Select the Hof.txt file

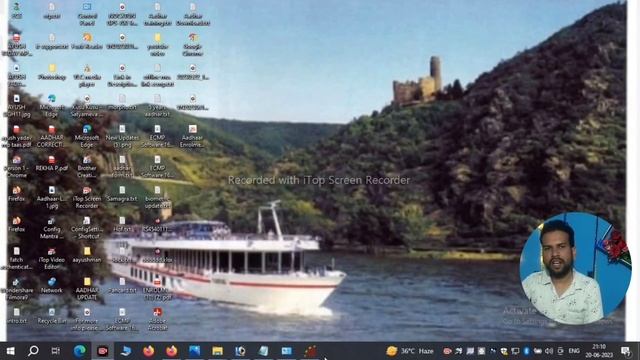[122, 224]
